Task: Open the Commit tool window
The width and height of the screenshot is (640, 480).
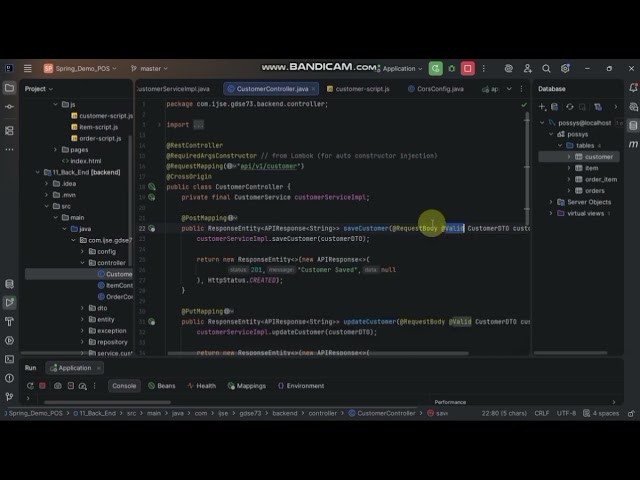Action: [9, 107]
